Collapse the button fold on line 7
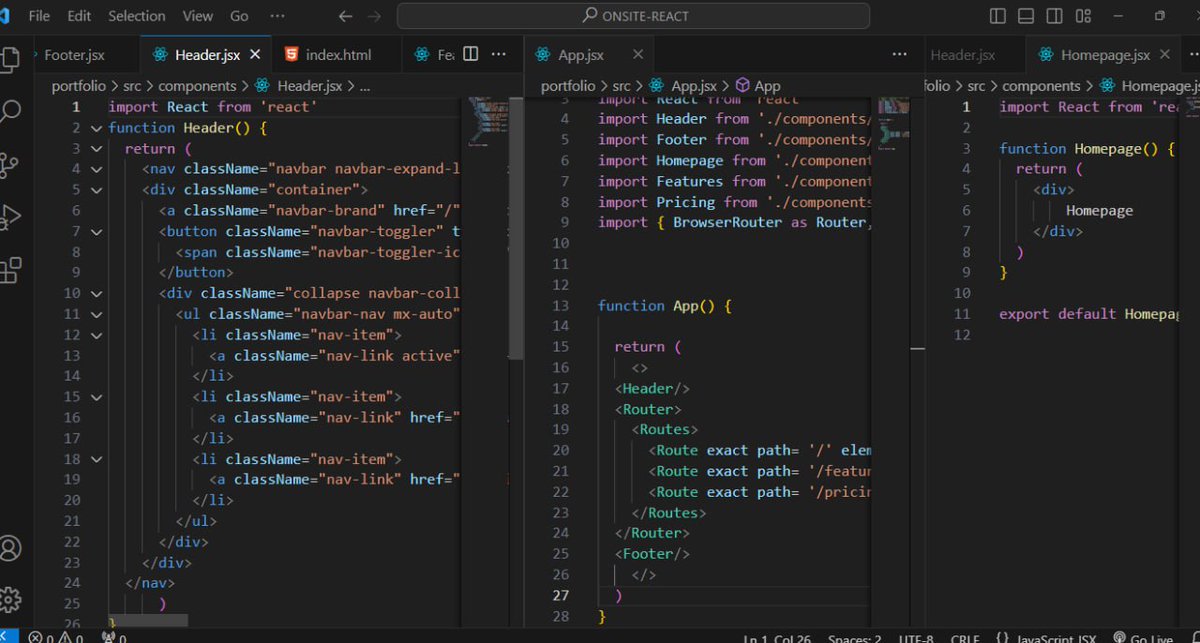This screenshot has height=643, width=1200. [97, 231]
